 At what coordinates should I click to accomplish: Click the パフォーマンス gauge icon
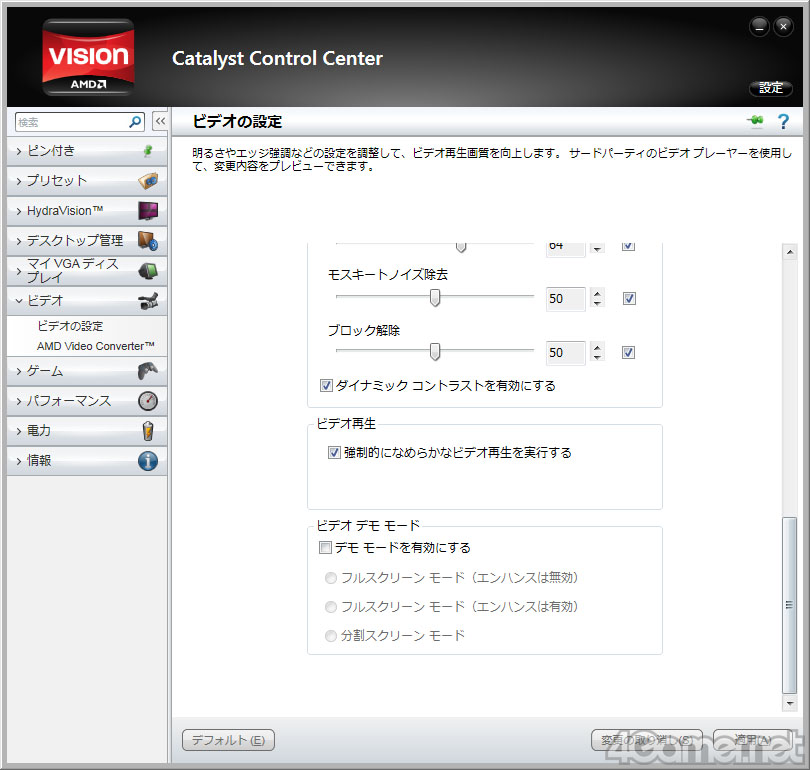(148, 401)
